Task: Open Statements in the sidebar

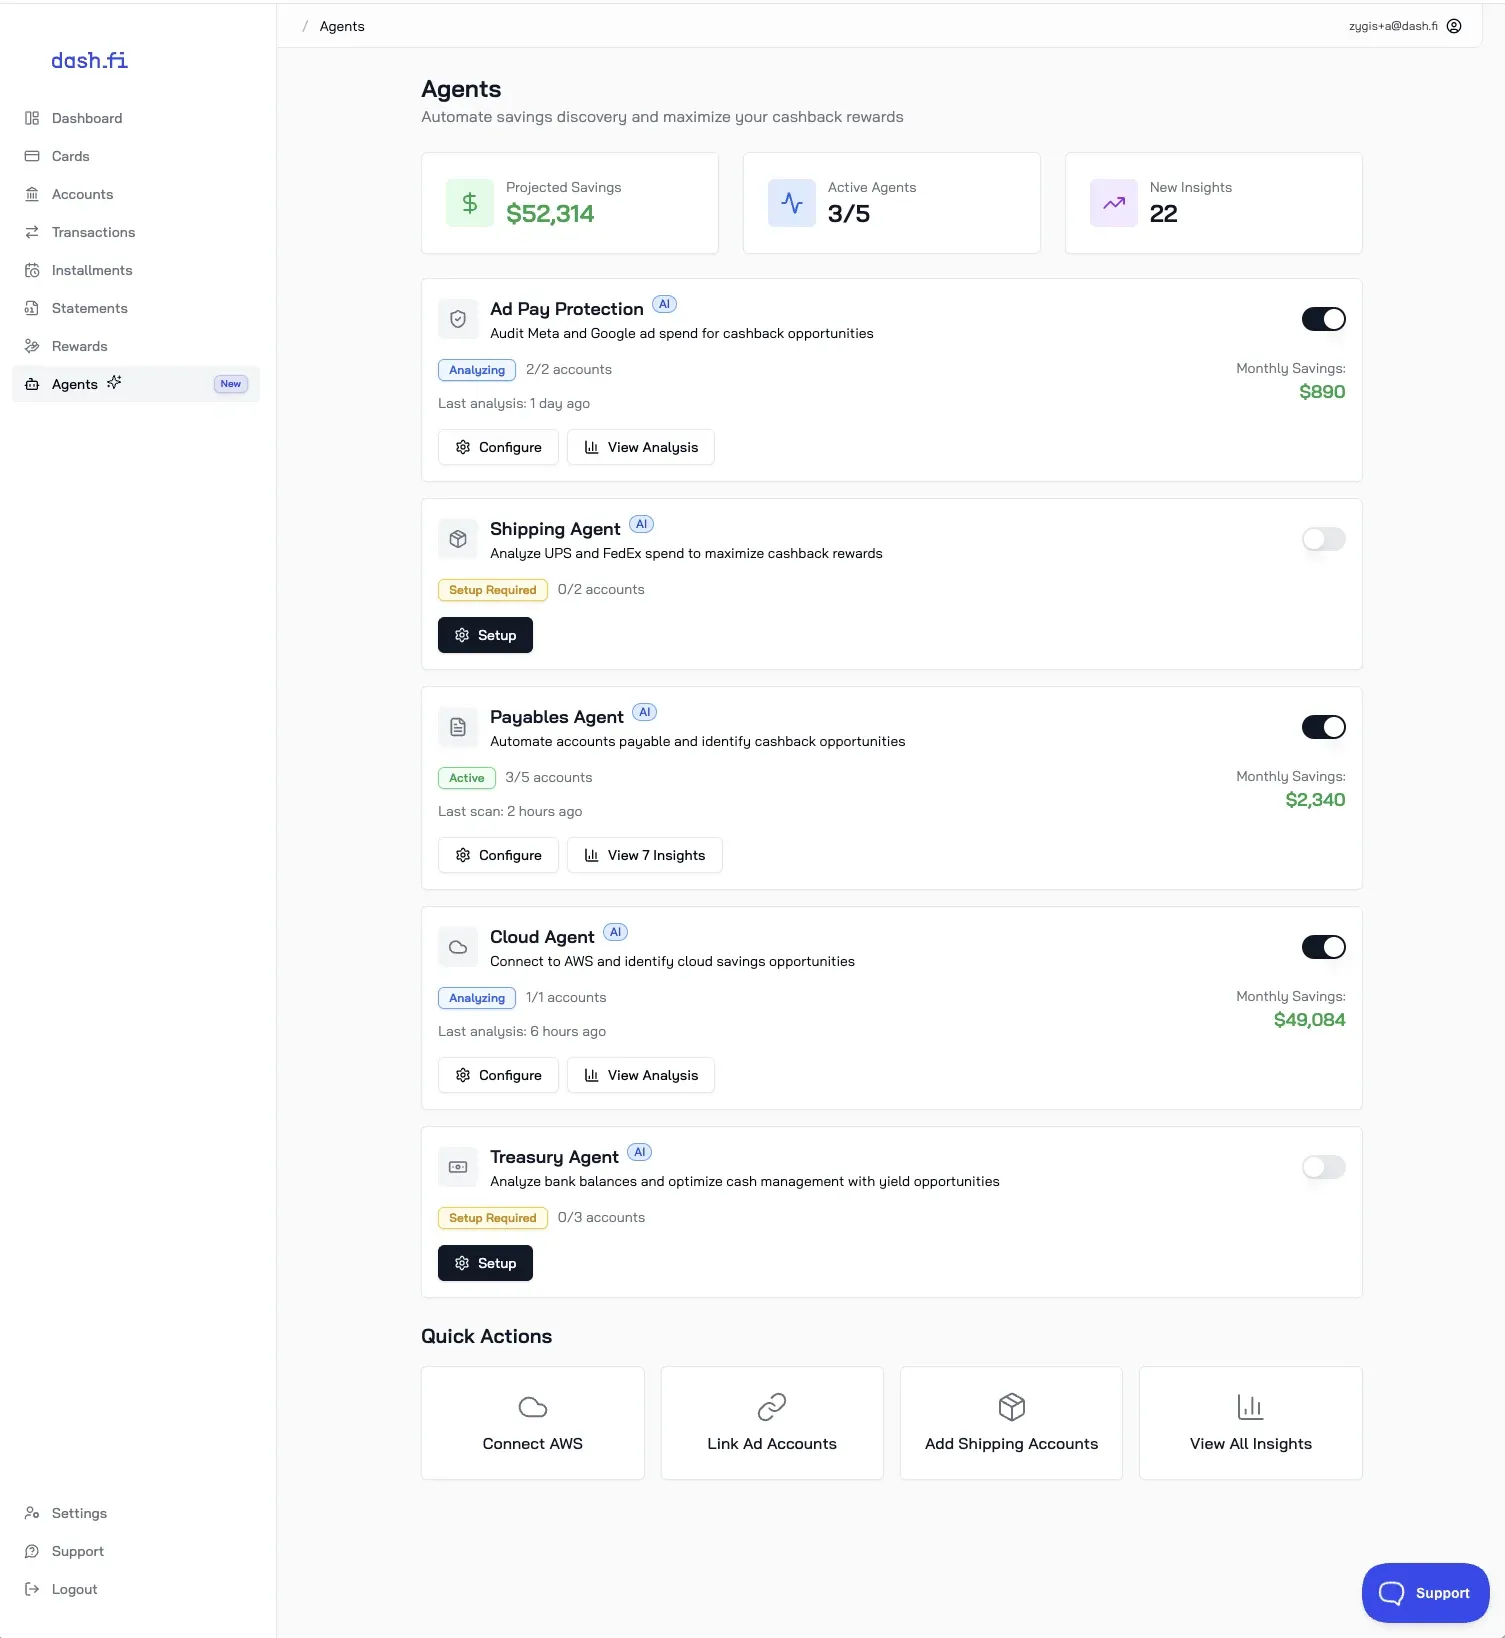Action: [x=136, y=308]
